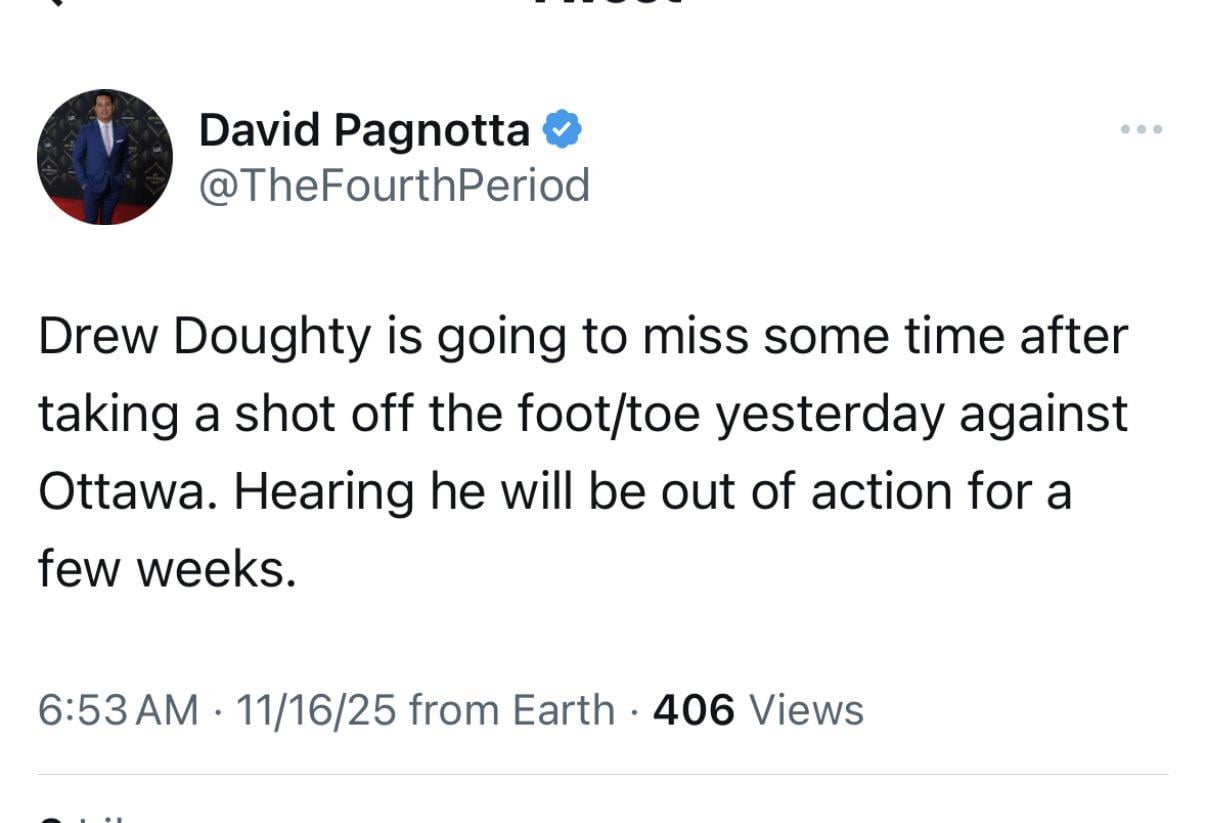Click David Pagnotta's profile avatar
The width and height of the screenshot is (1206, 823).
coord(104,157)
